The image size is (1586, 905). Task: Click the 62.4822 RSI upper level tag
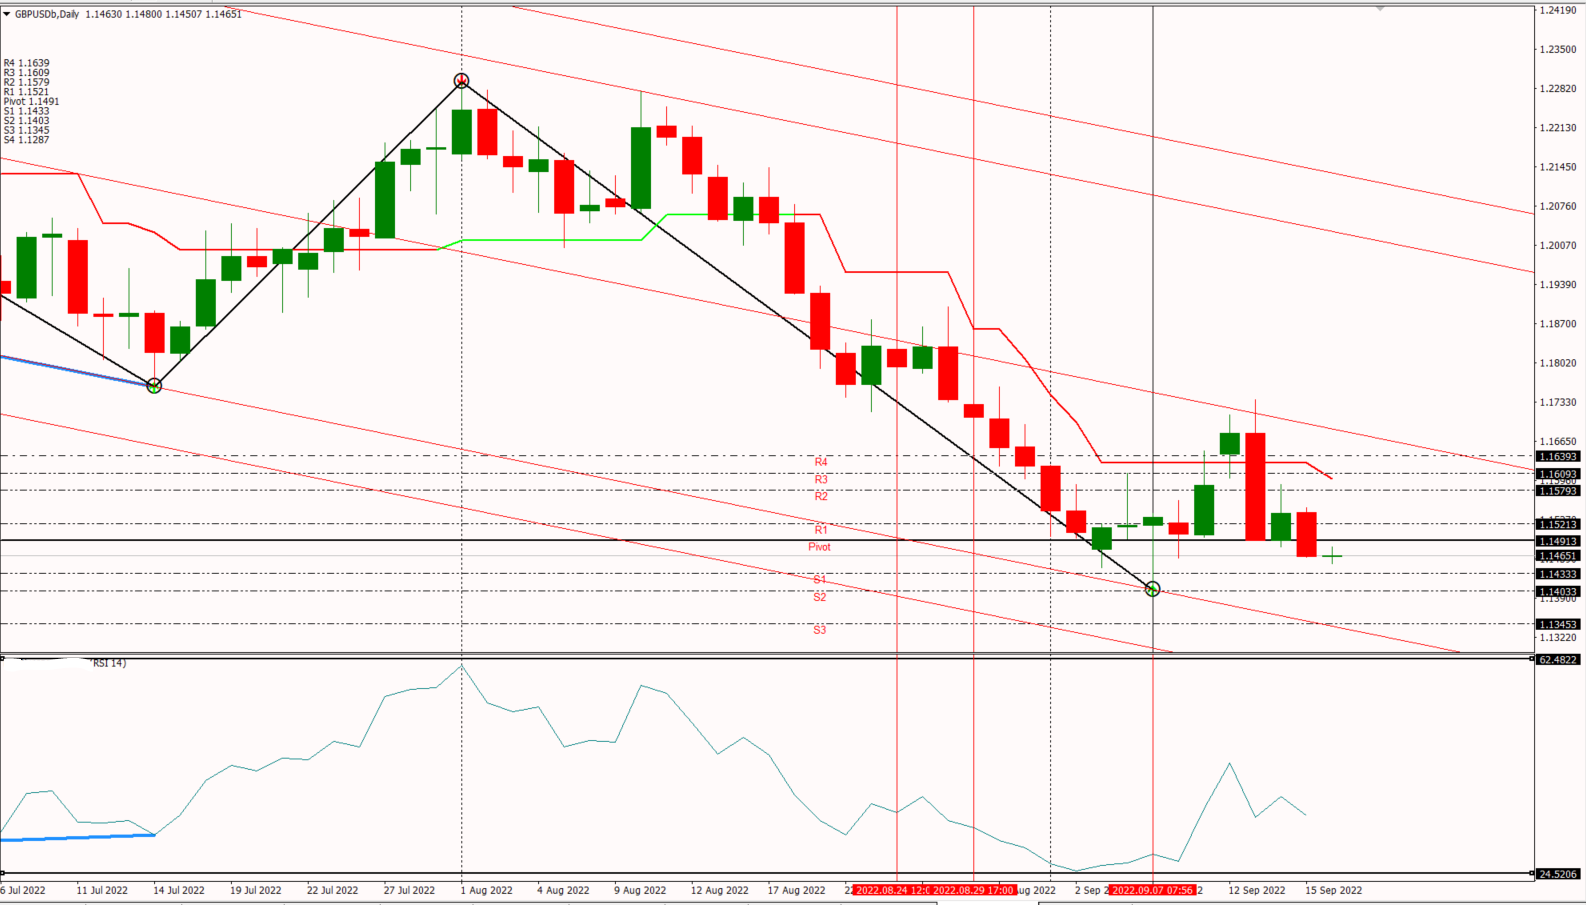pos(1558,660)
